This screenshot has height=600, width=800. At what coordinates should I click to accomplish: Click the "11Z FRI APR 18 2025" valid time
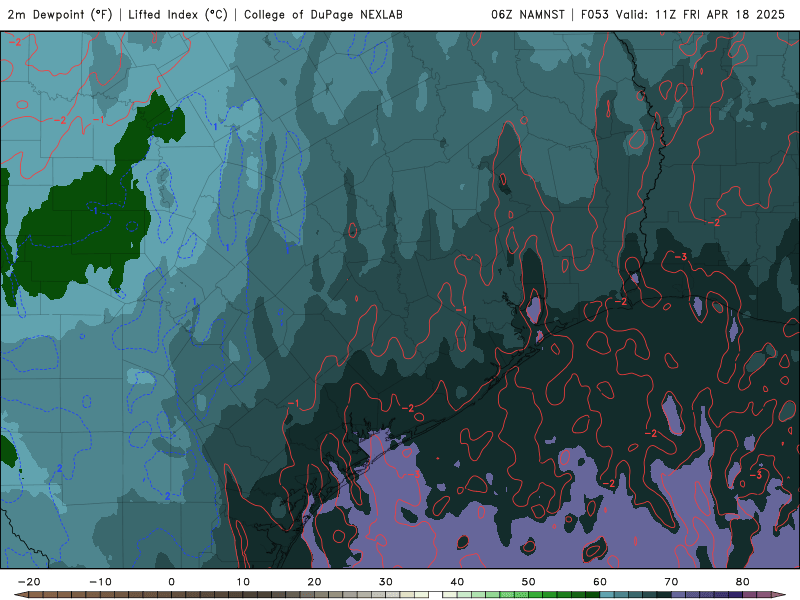click(x=720, y=14)
